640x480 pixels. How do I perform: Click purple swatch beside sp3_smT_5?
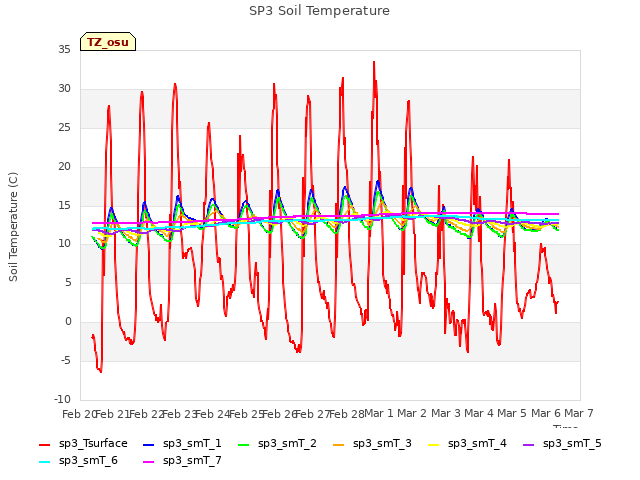click(529, 445)
